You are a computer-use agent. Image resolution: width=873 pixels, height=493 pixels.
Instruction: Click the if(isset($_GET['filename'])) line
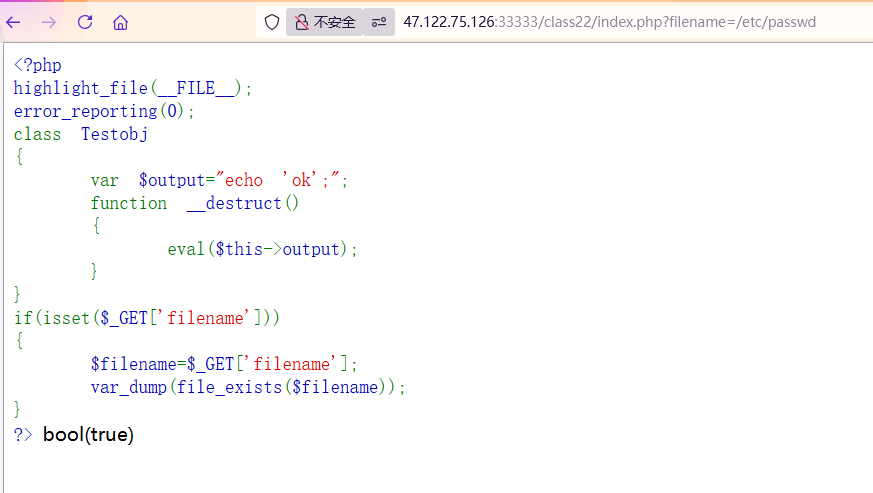tap(147, 318)
